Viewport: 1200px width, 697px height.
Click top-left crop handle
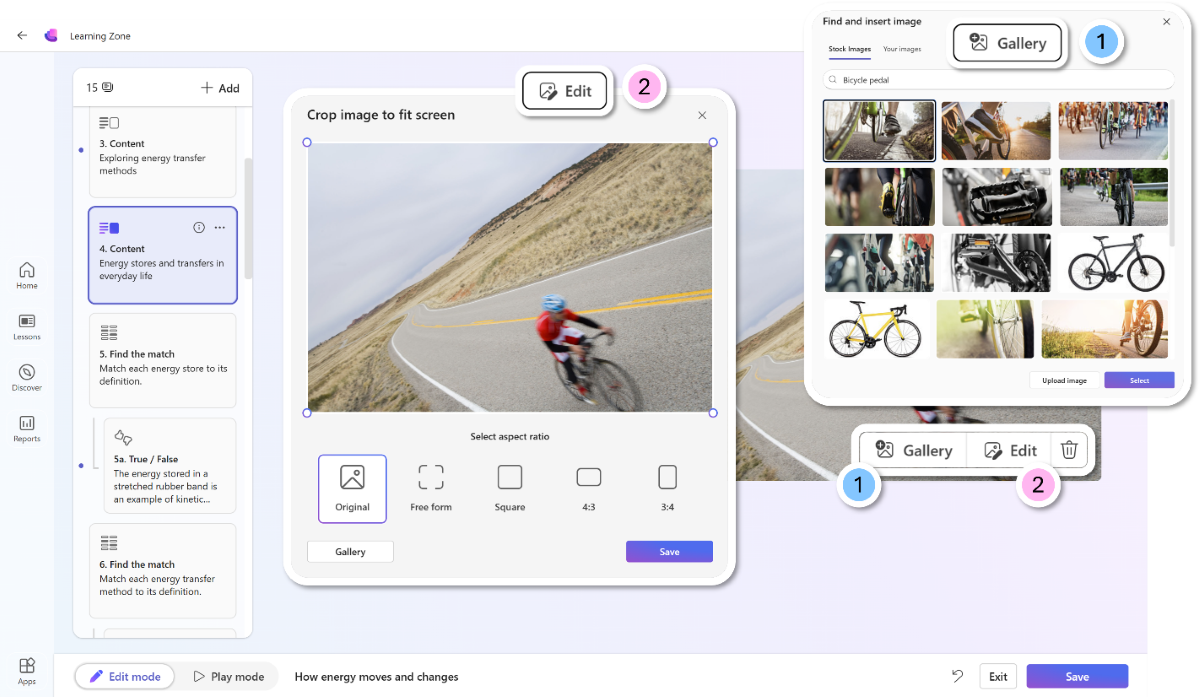[x=307, y=143]
